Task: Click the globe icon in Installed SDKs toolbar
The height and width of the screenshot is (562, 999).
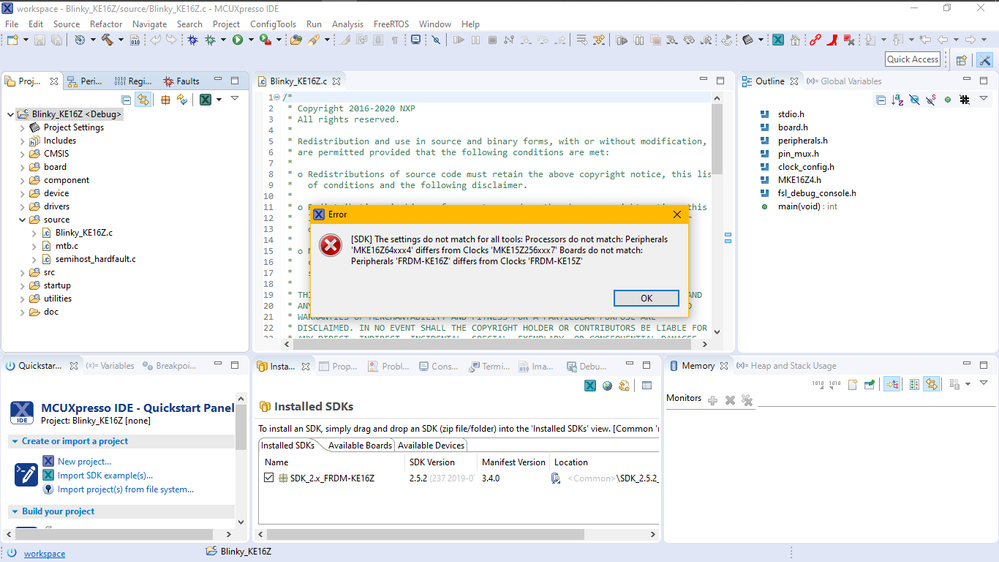Action: tap(607, 385)
